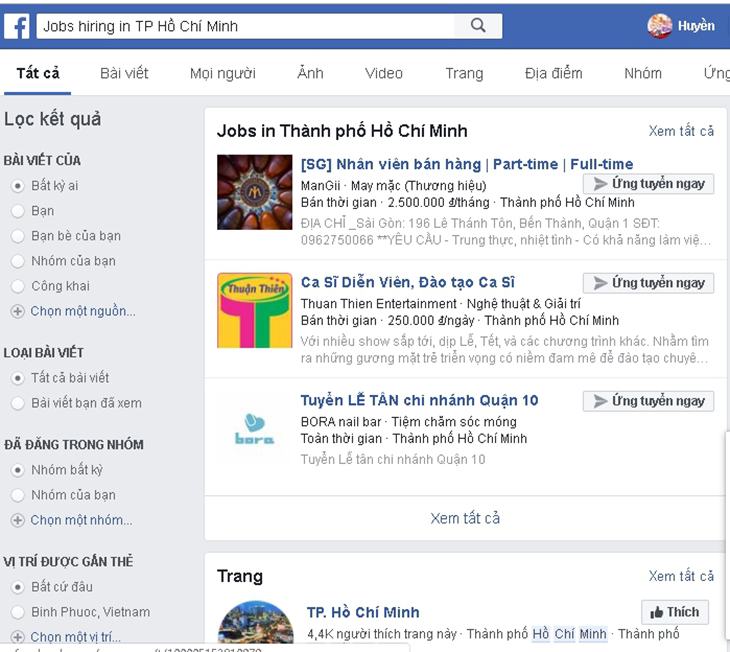Switch to the Tất cả tab

[38, 73]
